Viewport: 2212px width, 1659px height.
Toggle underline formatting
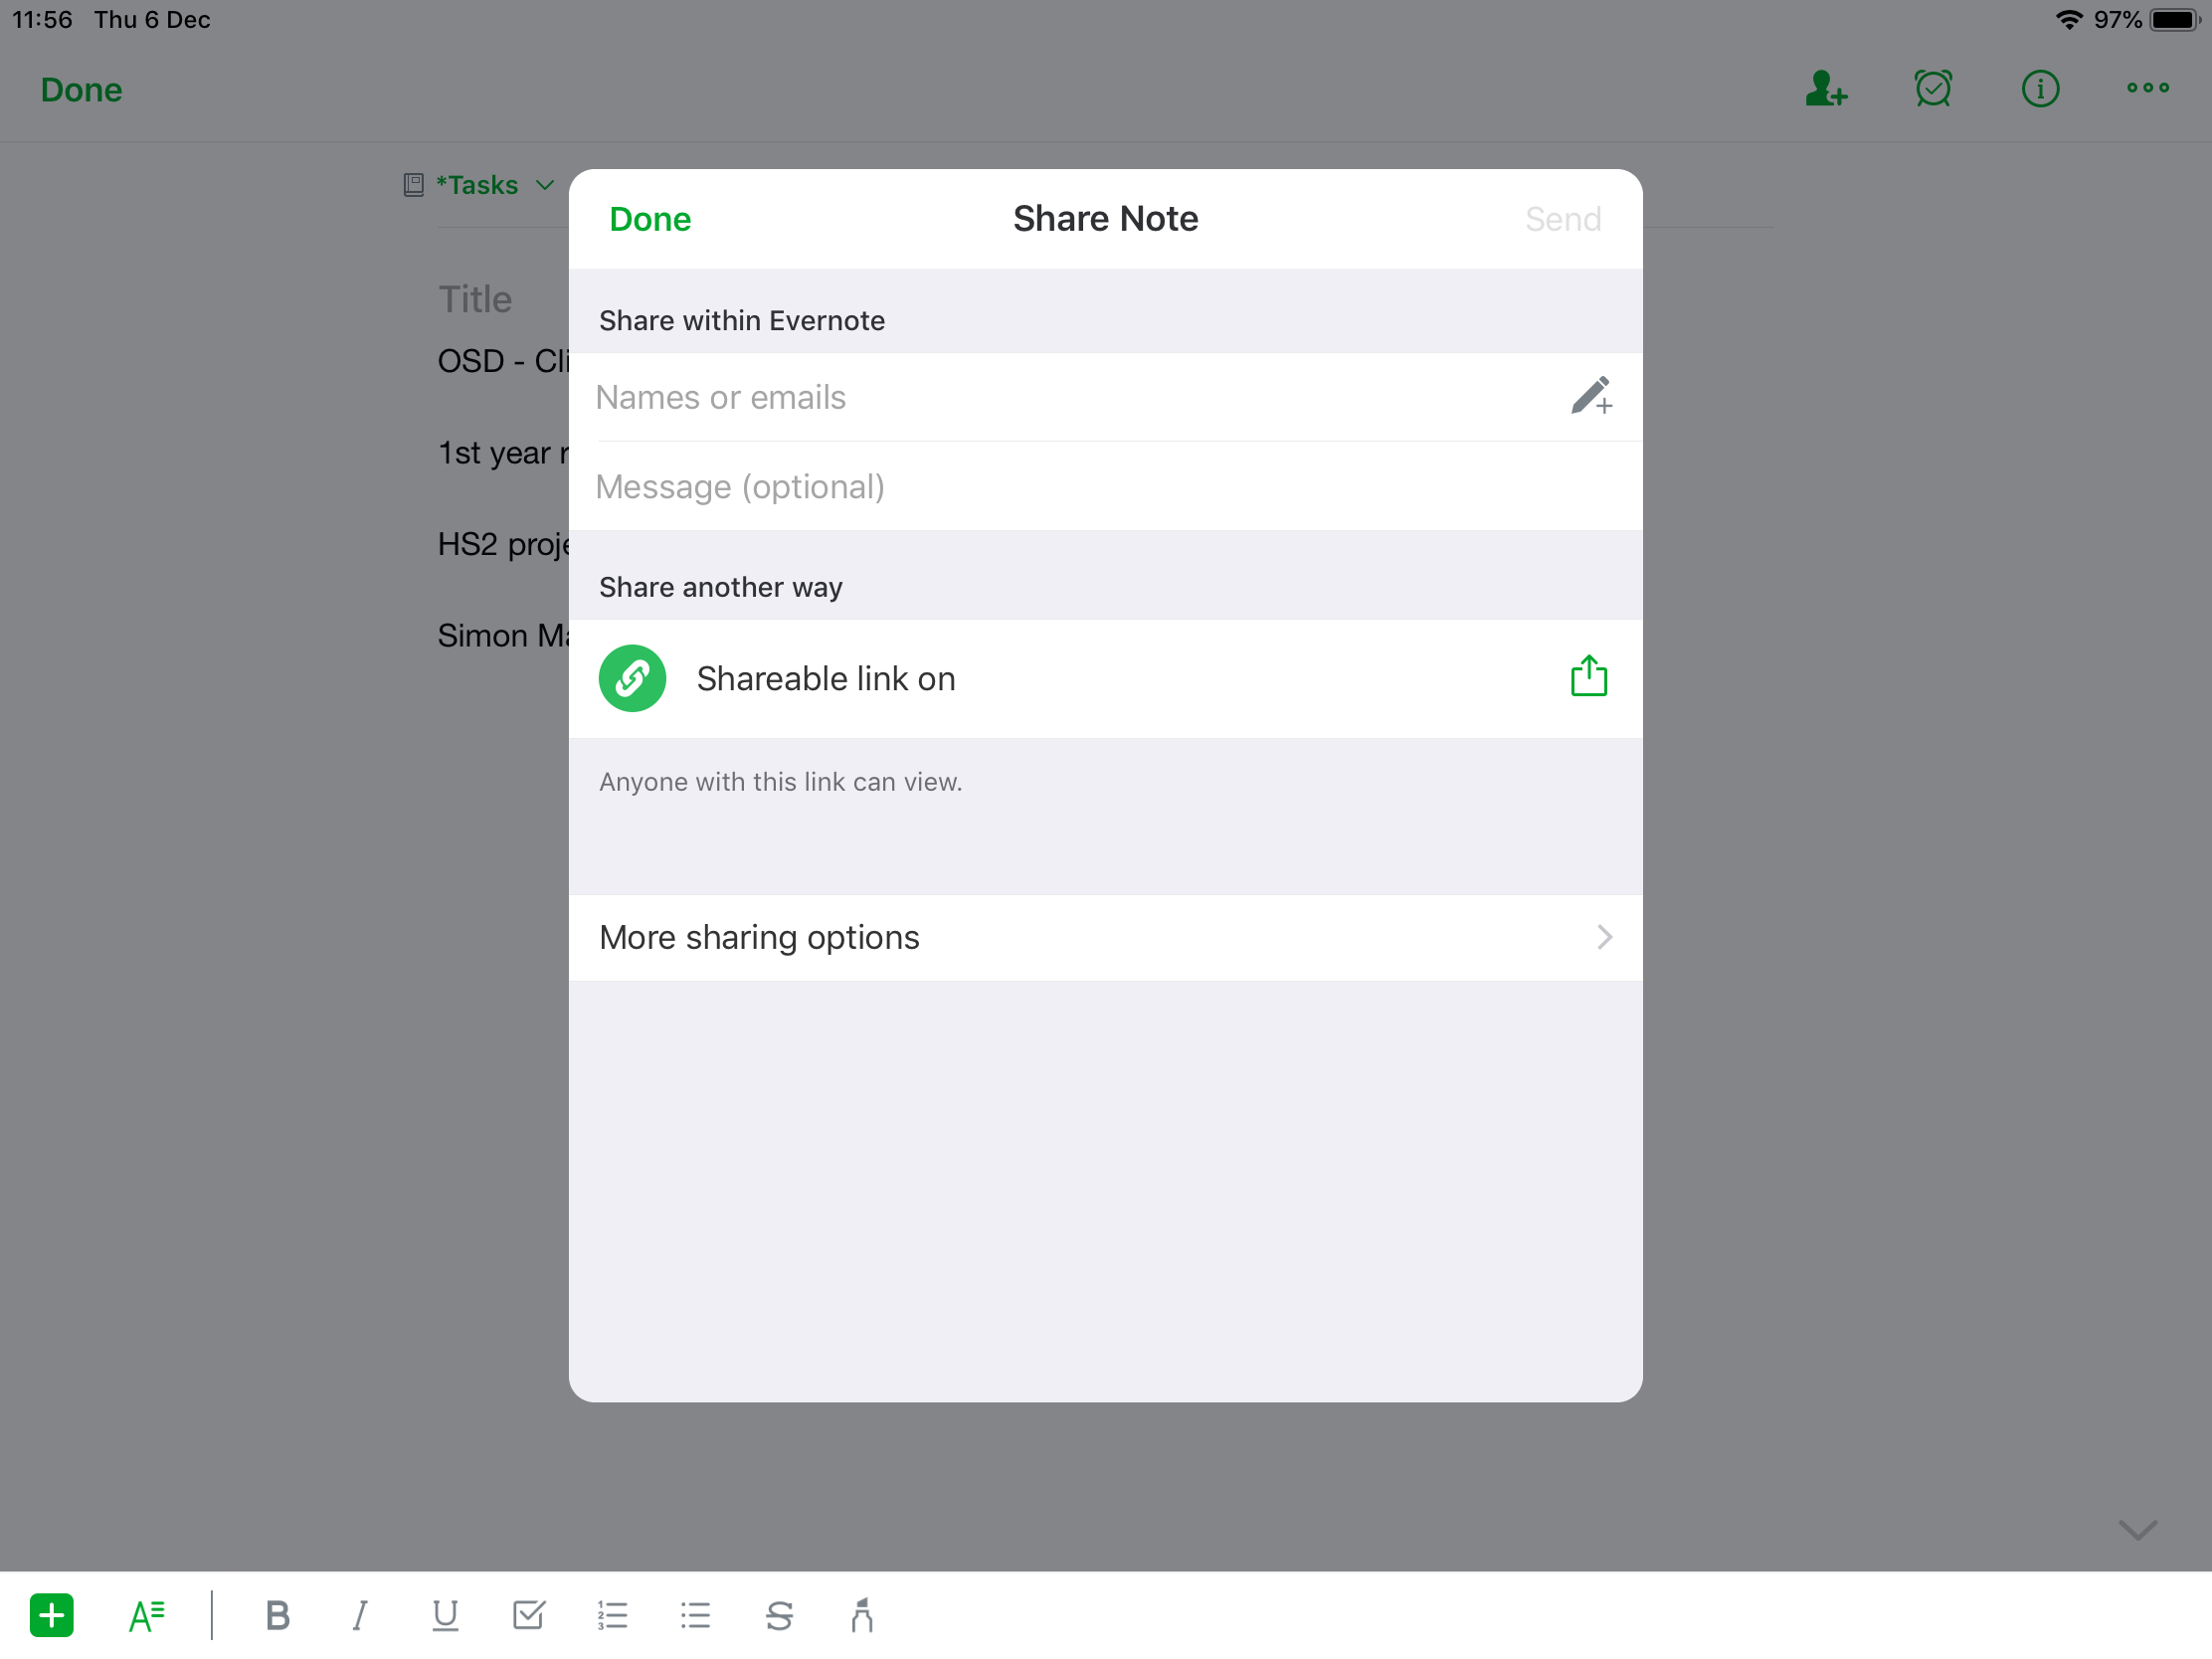click(445, 1616)
